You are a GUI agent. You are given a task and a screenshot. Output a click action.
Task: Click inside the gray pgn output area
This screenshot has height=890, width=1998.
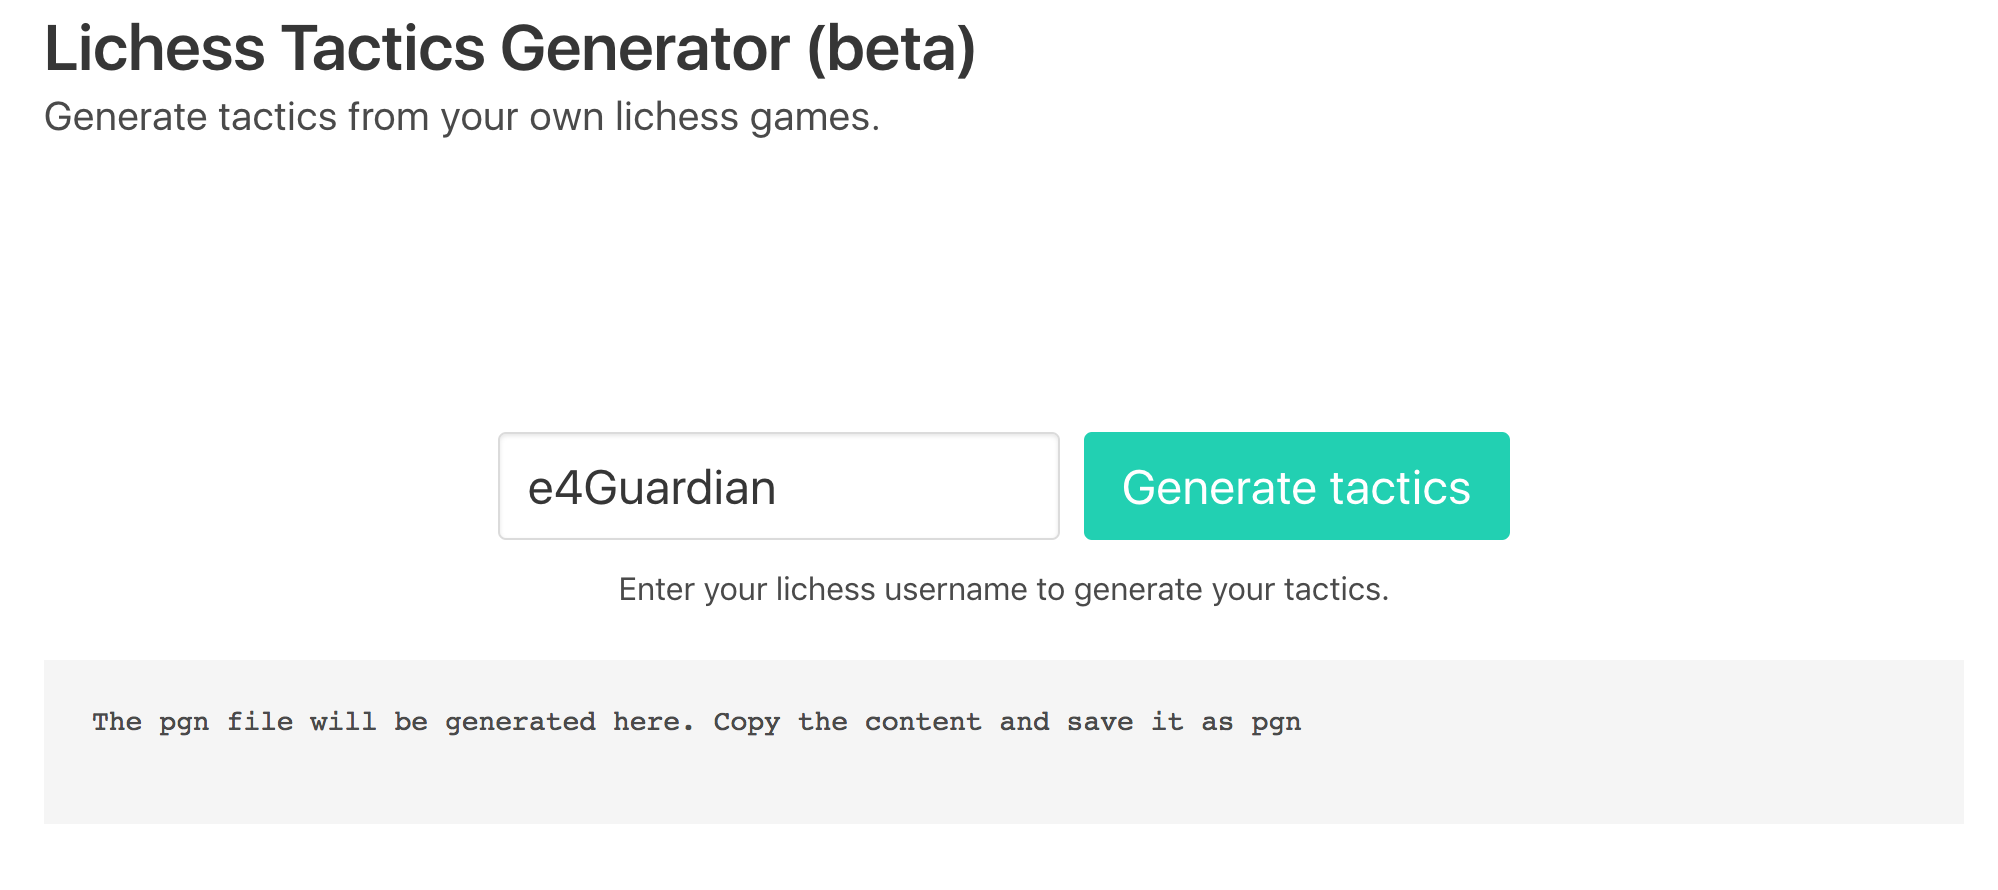click(x=1004, y=742)
